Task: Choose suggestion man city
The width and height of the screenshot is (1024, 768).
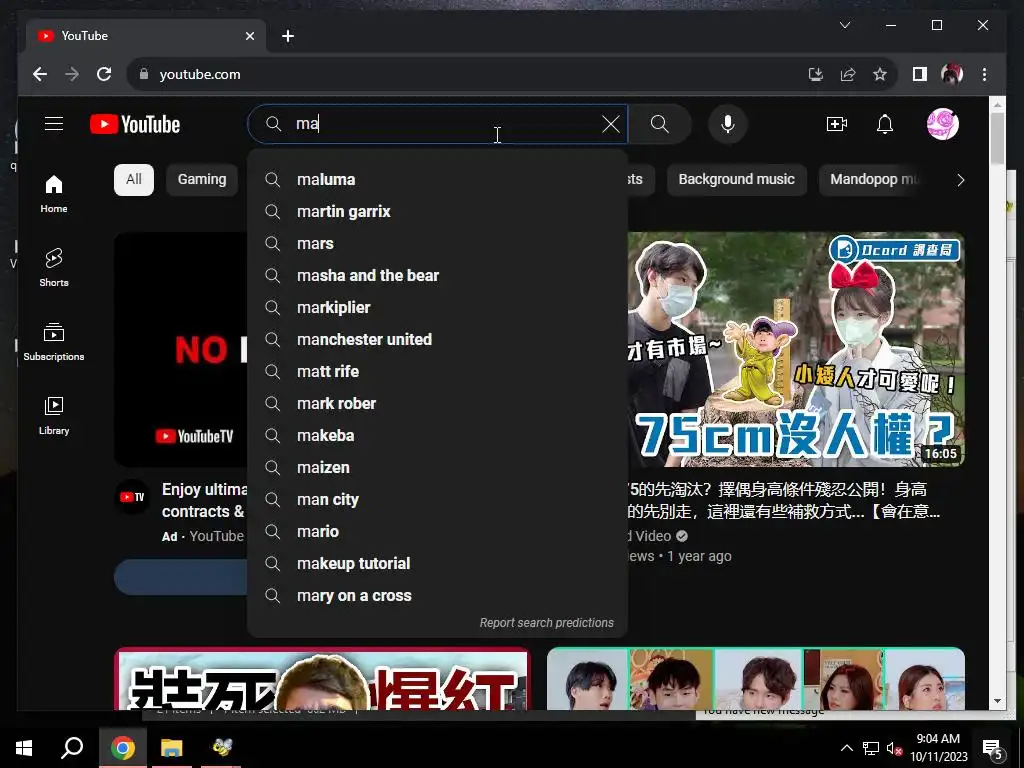Action: [x=438, y=500]
